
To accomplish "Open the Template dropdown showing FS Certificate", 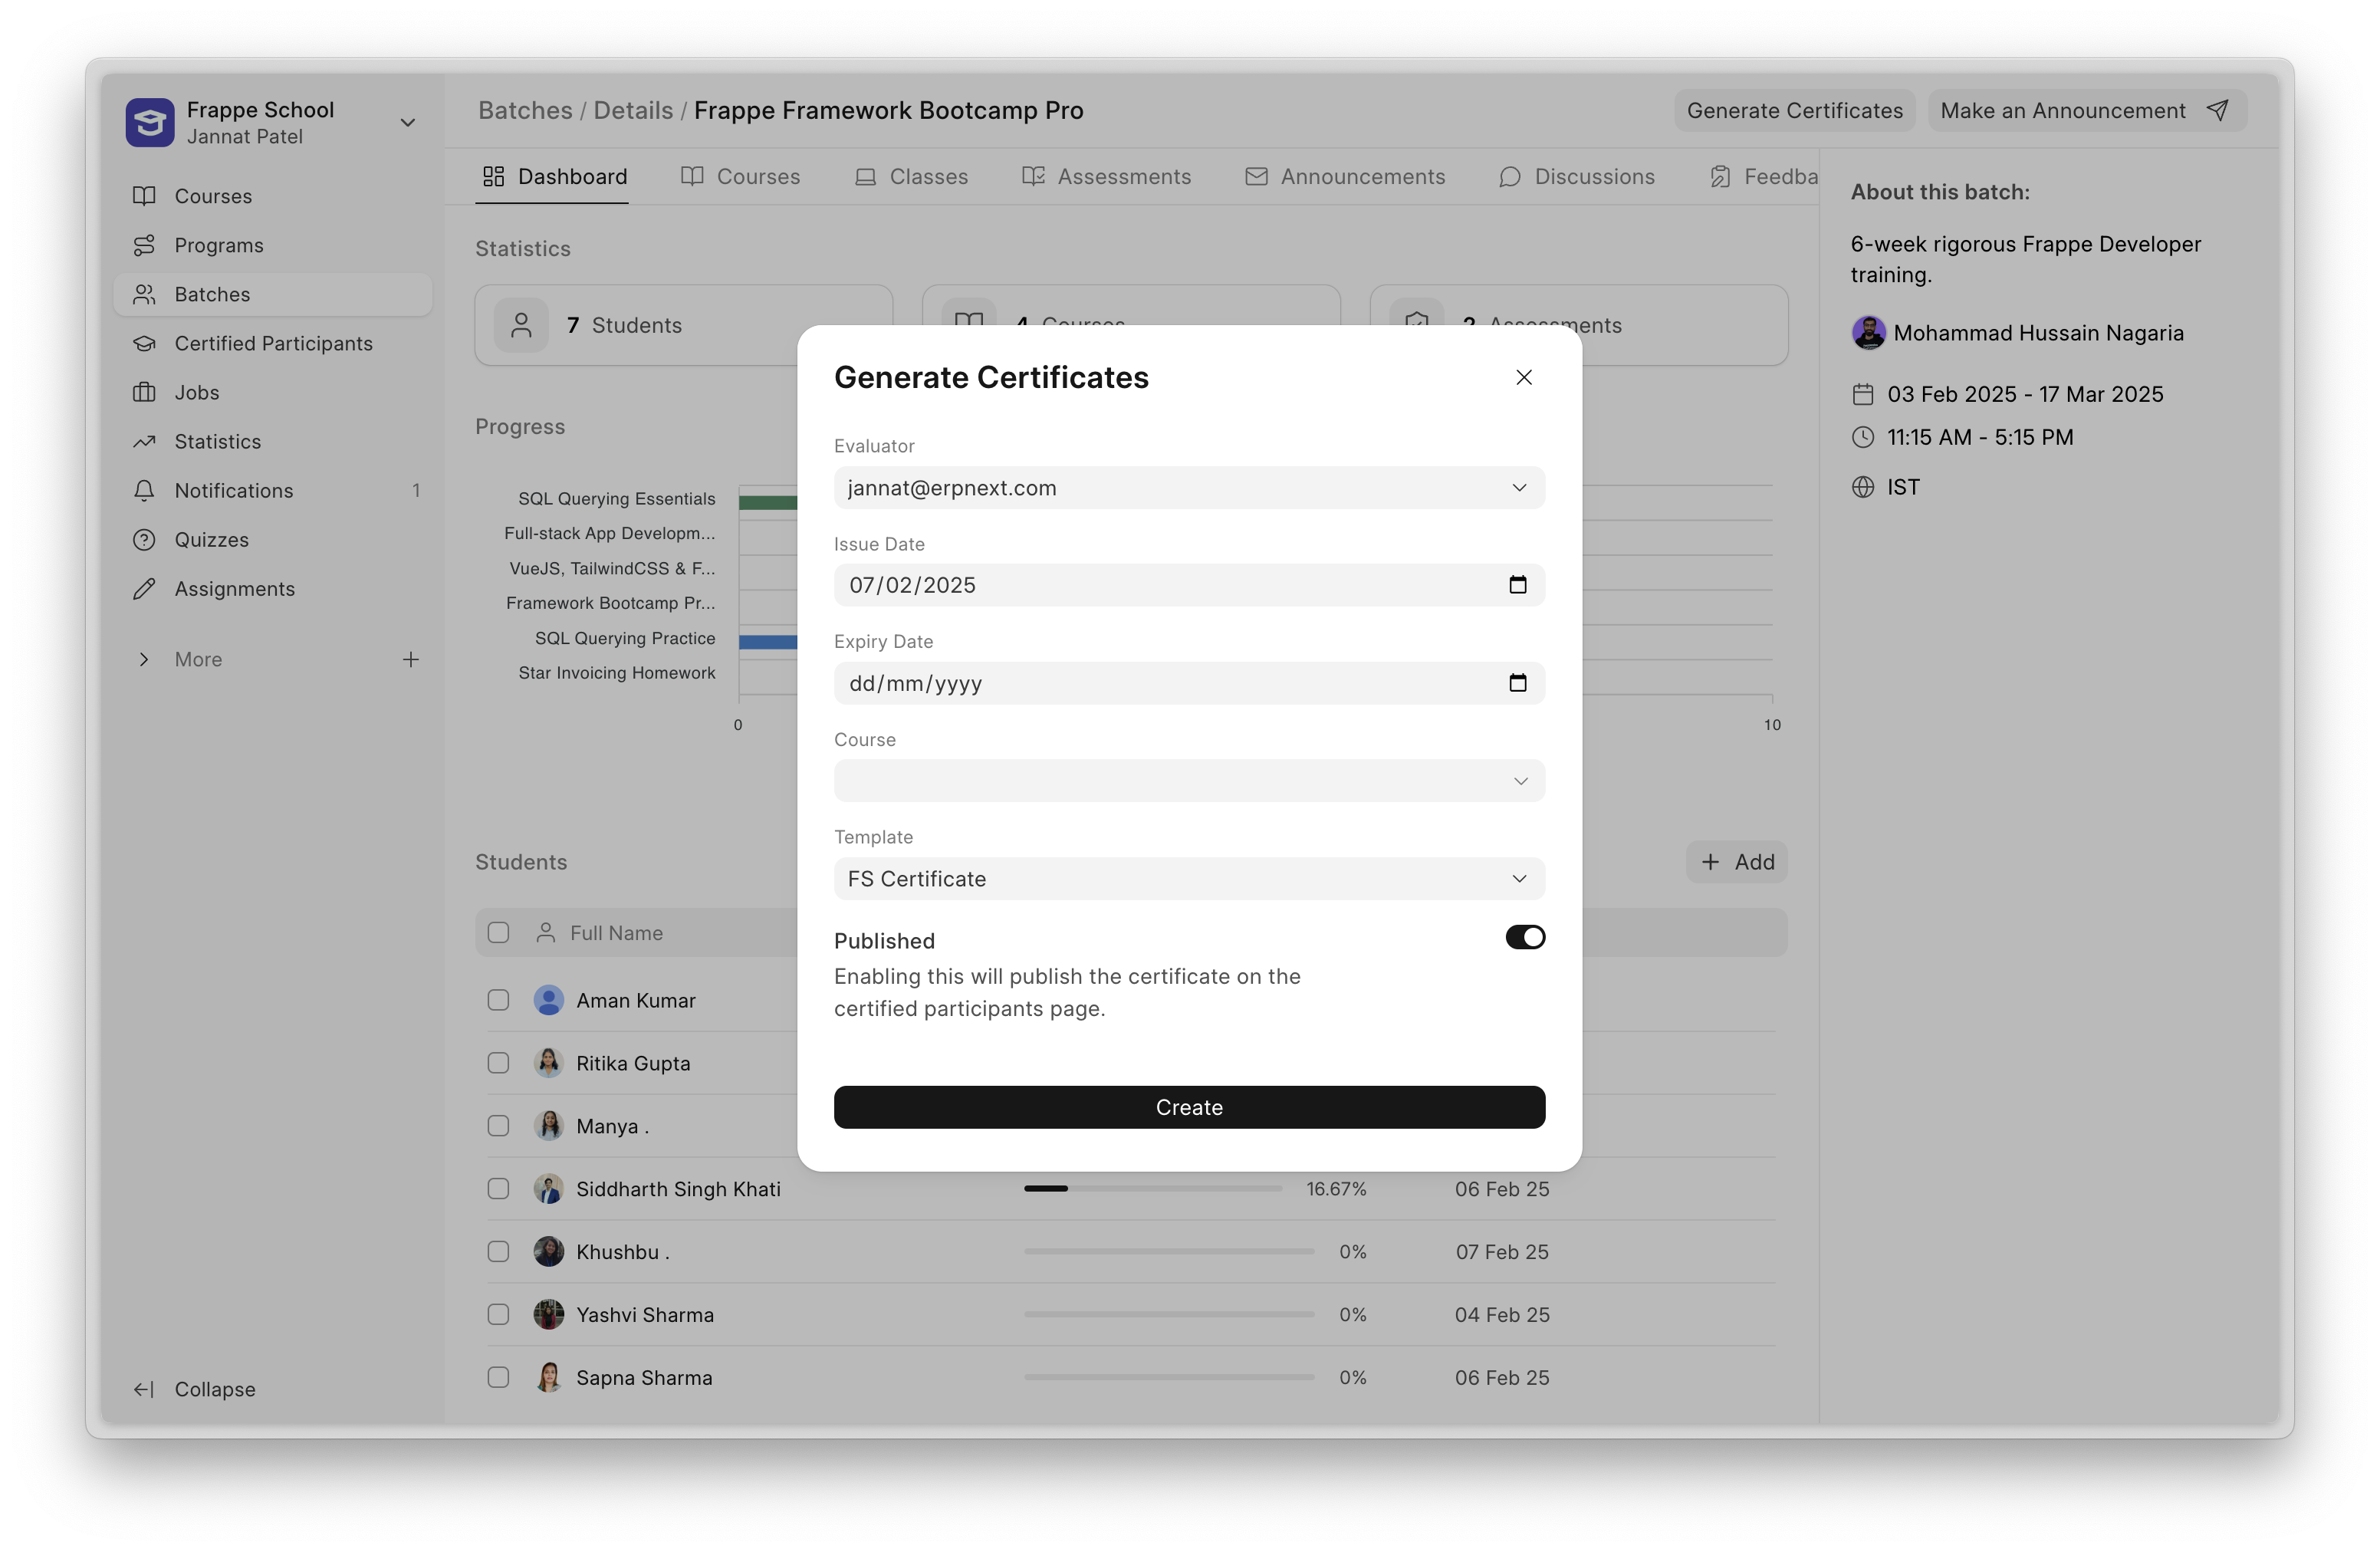I will pyautogui.click(x=1188, y=879).
